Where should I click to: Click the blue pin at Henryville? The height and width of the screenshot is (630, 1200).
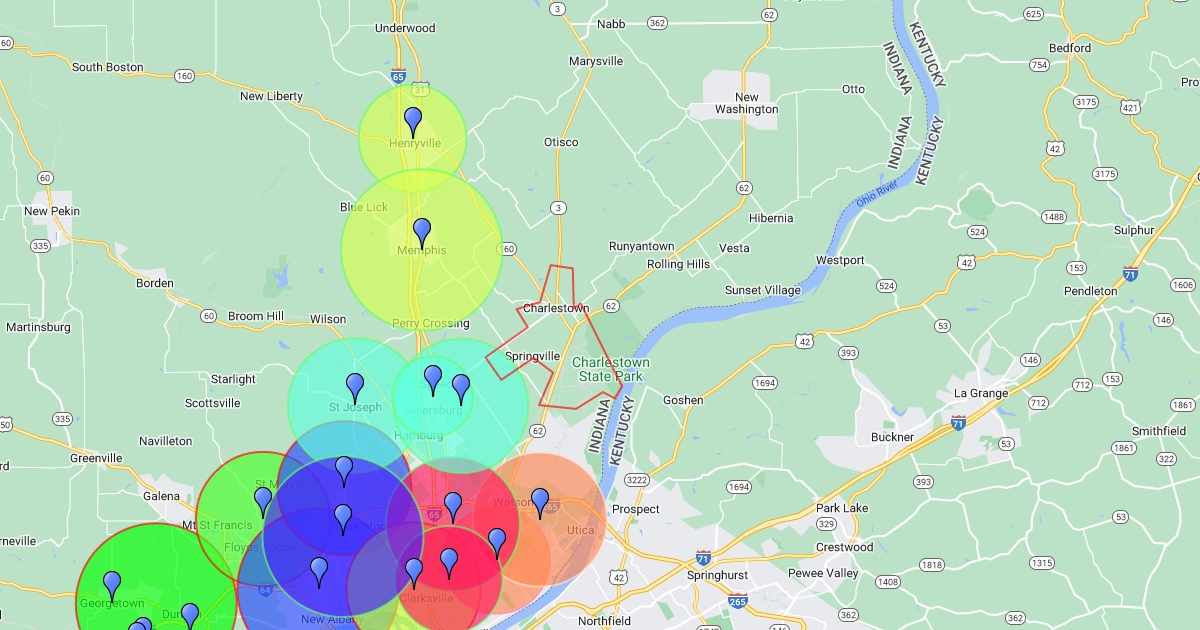[x=413, y=123]
